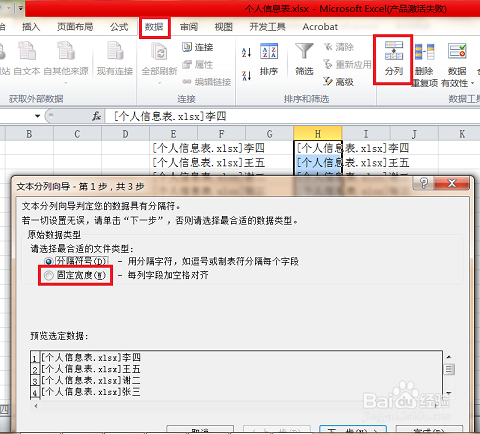
Task: Select column C header
Action: tap(77, 134)
